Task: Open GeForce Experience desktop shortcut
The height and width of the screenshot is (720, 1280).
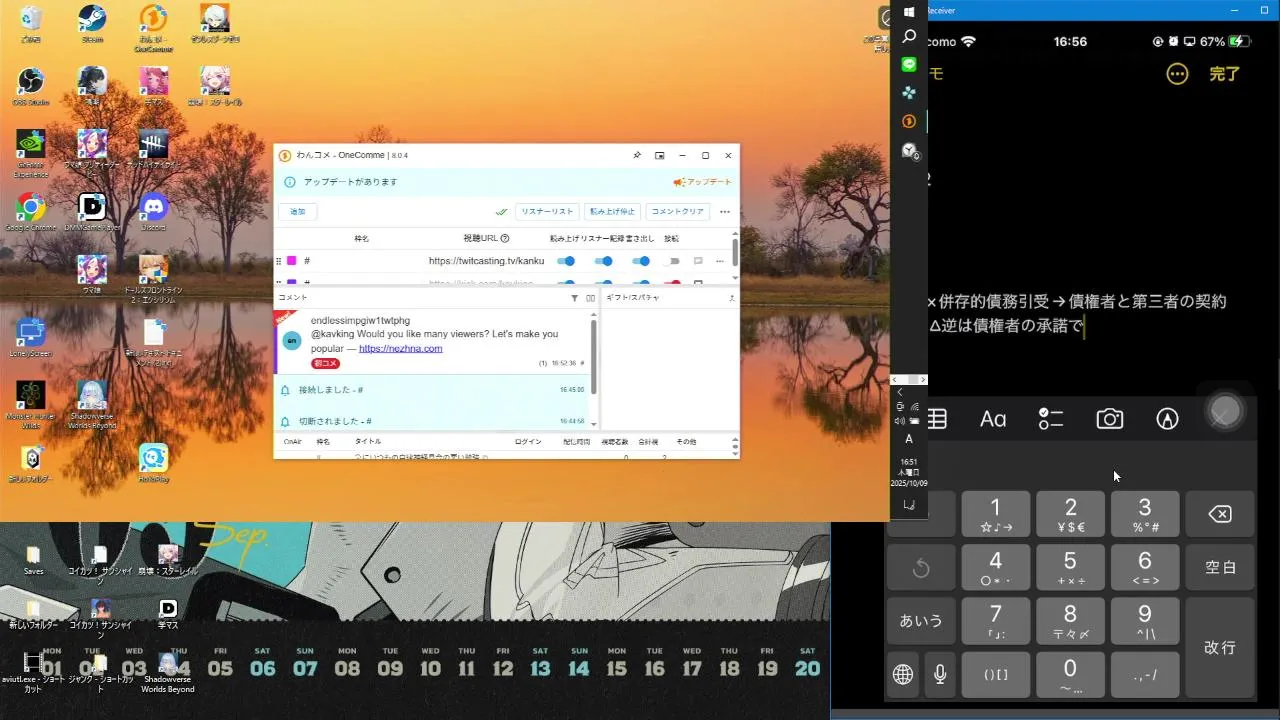Action: pyautogui.click(x=31, y=153)
